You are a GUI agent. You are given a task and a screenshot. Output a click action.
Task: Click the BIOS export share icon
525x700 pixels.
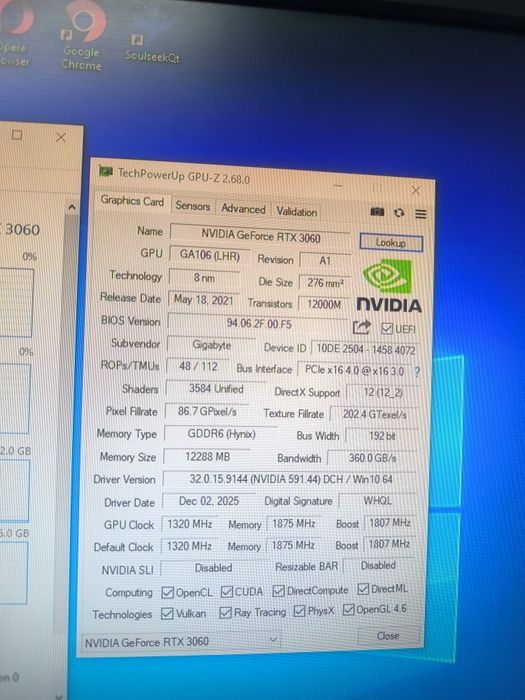point(362,327)
